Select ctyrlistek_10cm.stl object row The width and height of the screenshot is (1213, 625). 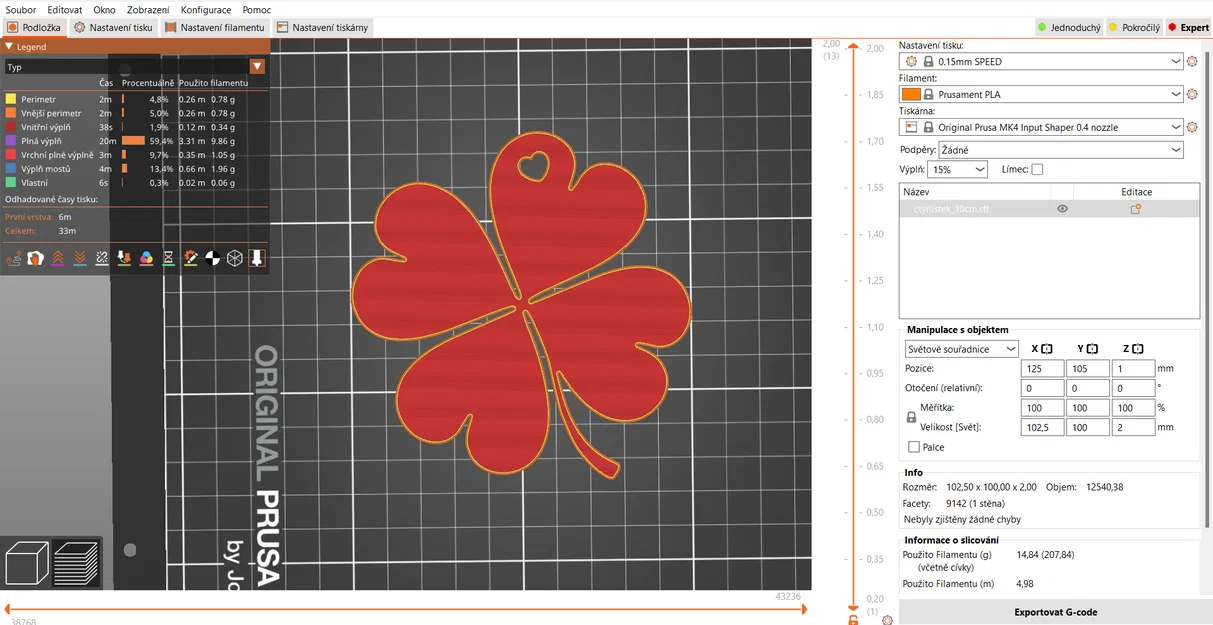tap(1049, 209)
